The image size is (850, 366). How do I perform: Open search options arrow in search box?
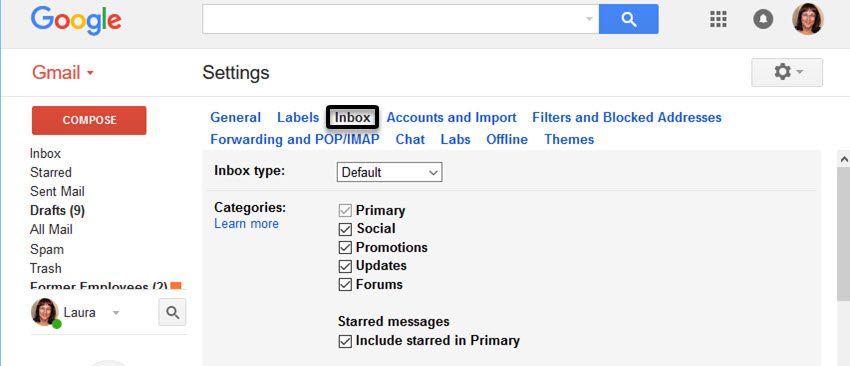589,19
